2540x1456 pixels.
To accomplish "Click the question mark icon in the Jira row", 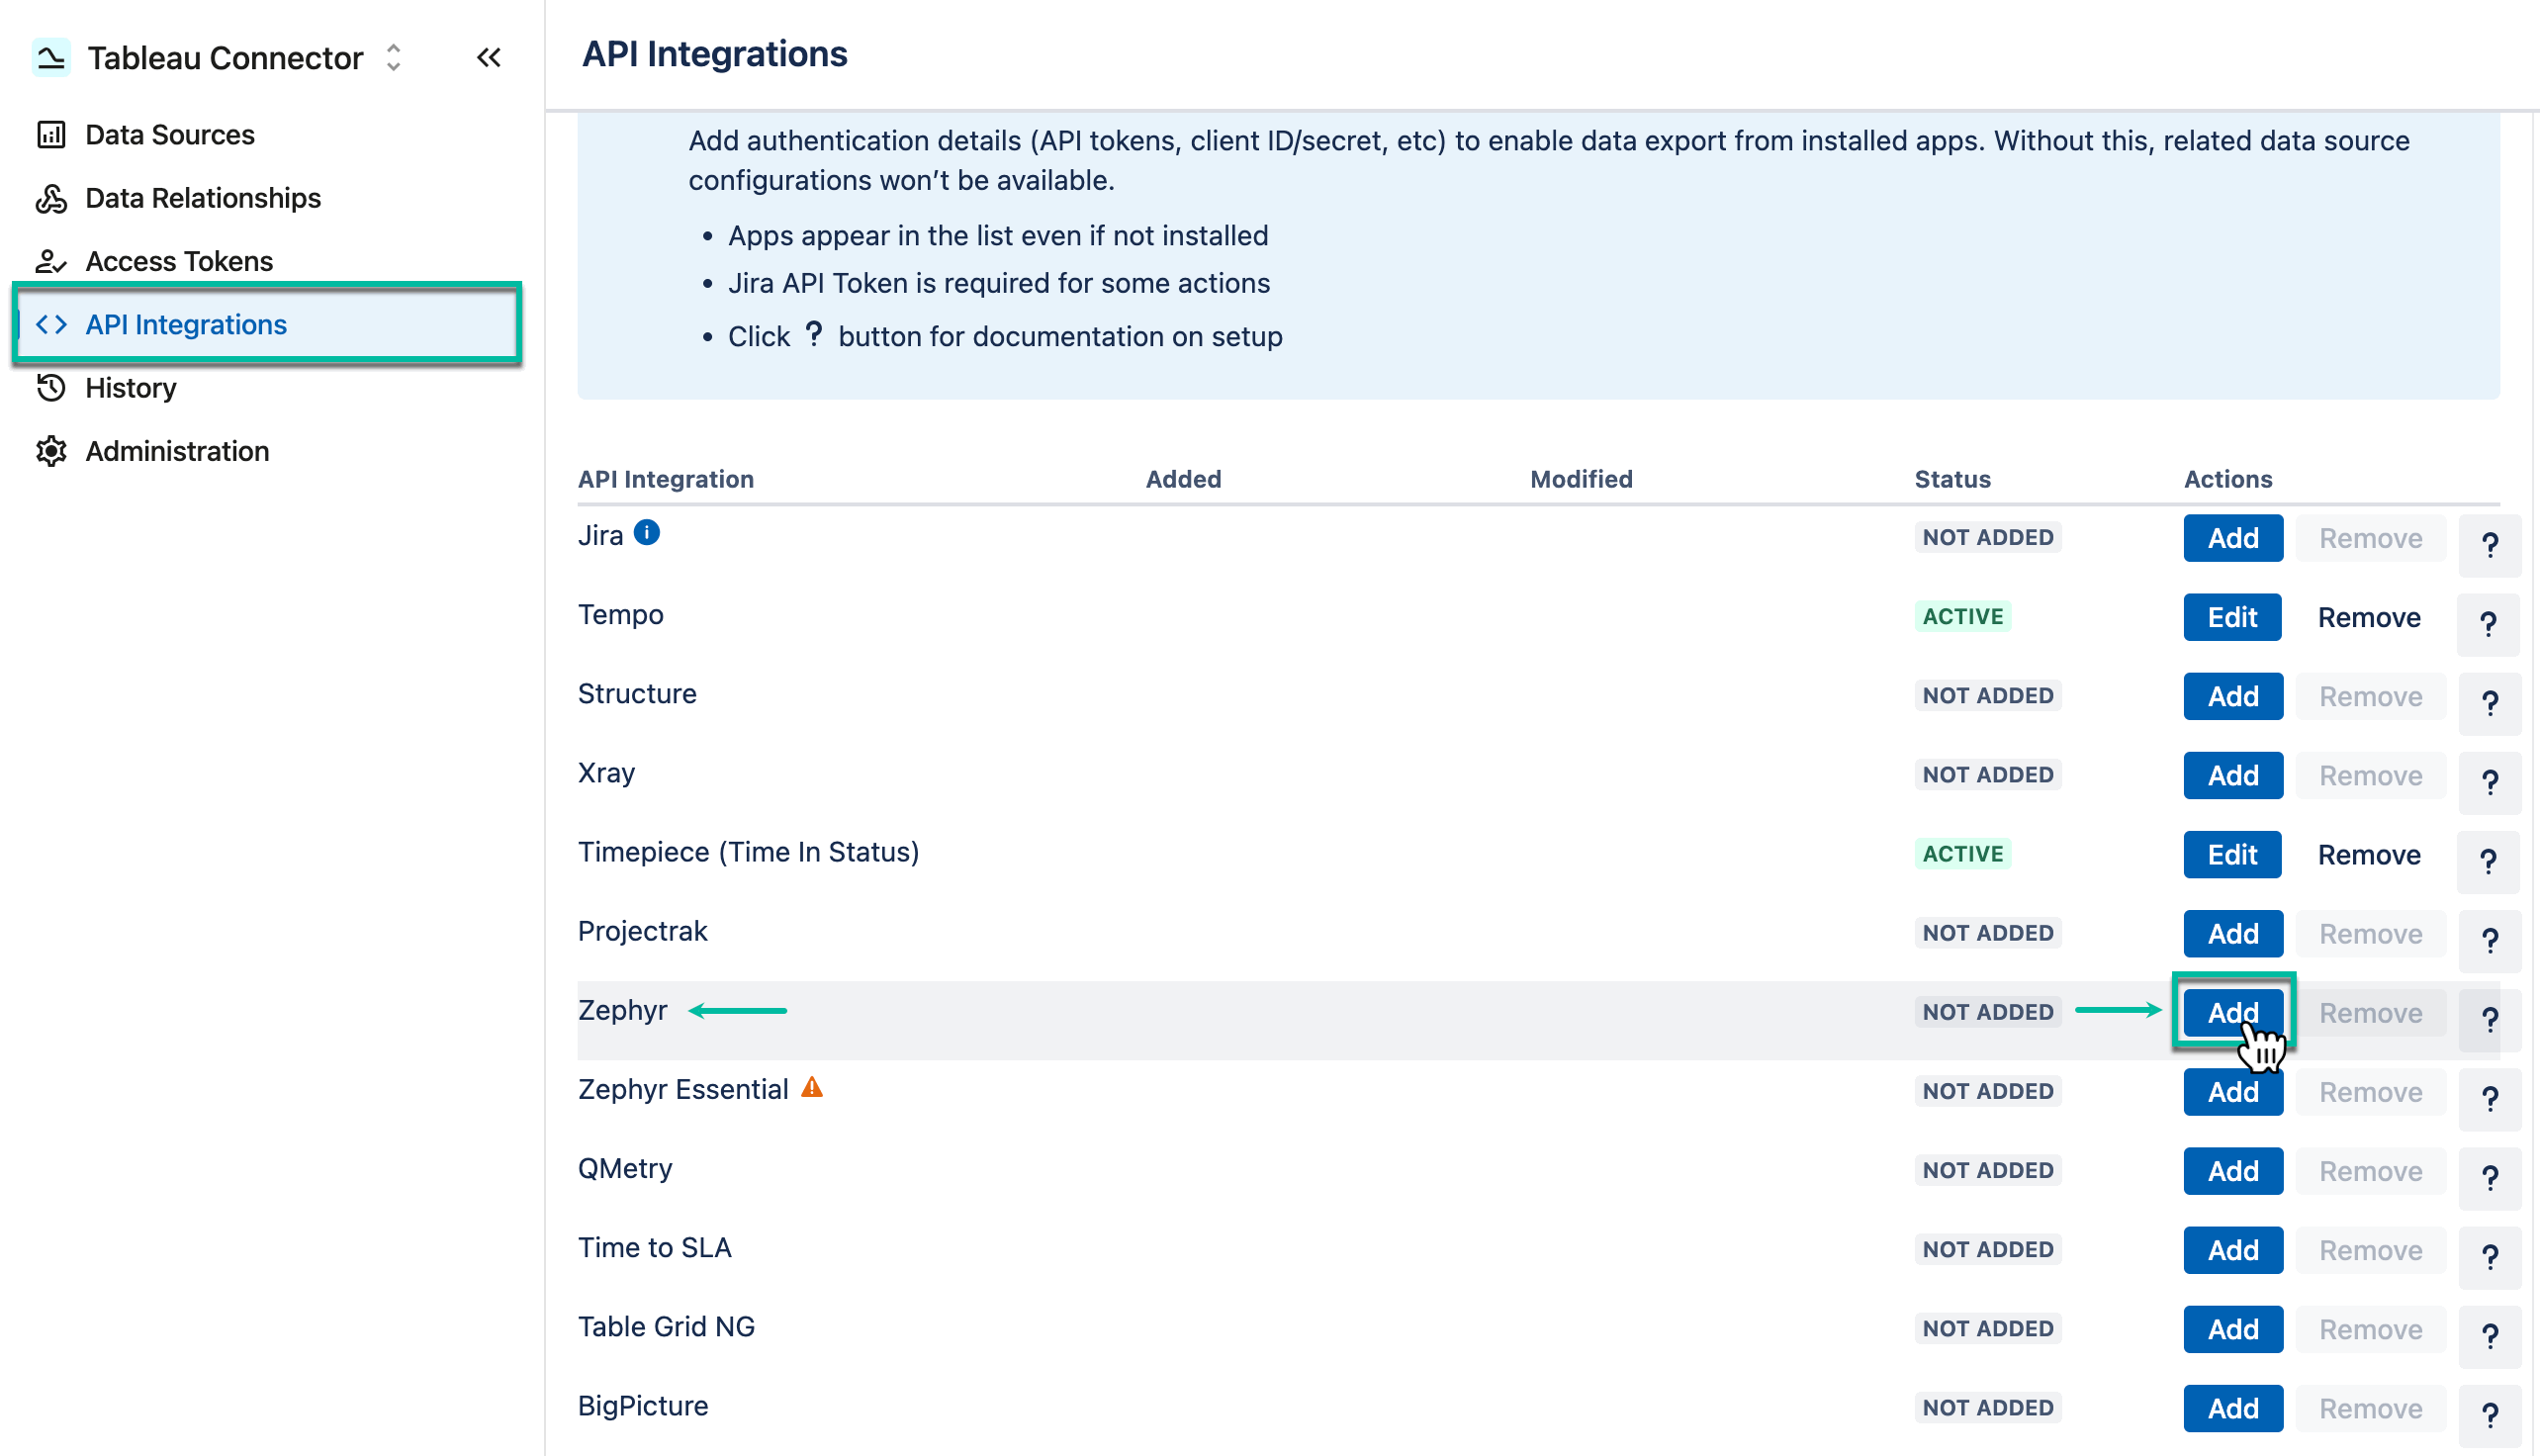I will click(2489, 545).
